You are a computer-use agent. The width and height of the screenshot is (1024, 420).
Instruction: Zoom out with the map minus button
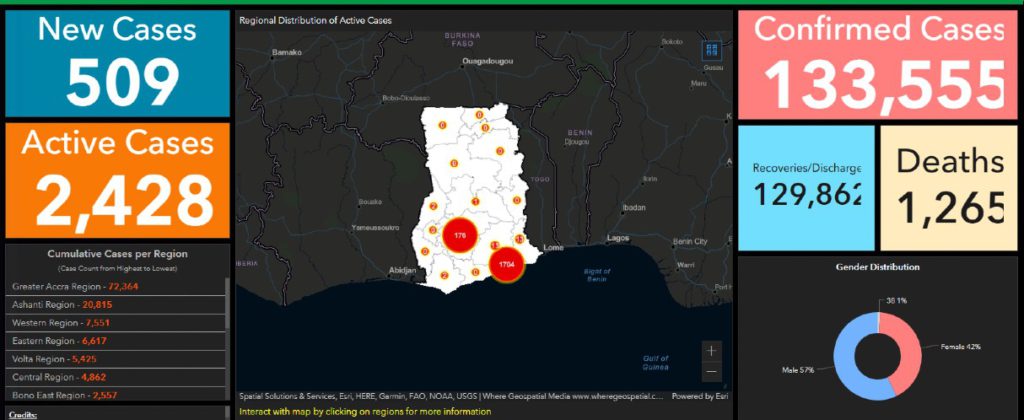click(x=711, y=372)
